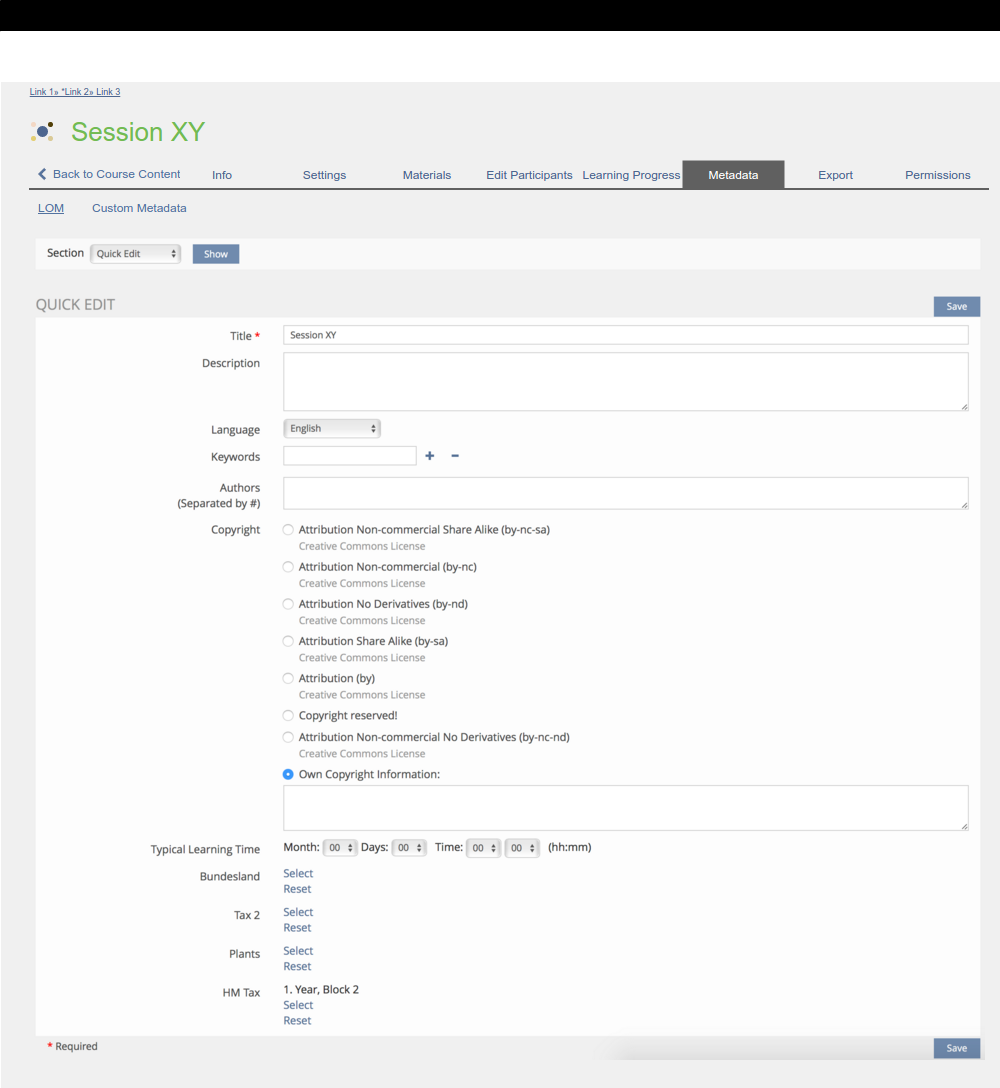Image resolution: width=1000 pixels, height=1088 pixels.
Task: Open the Learning Progress tab
Action: pyautogui.click(x=631, y=175)
